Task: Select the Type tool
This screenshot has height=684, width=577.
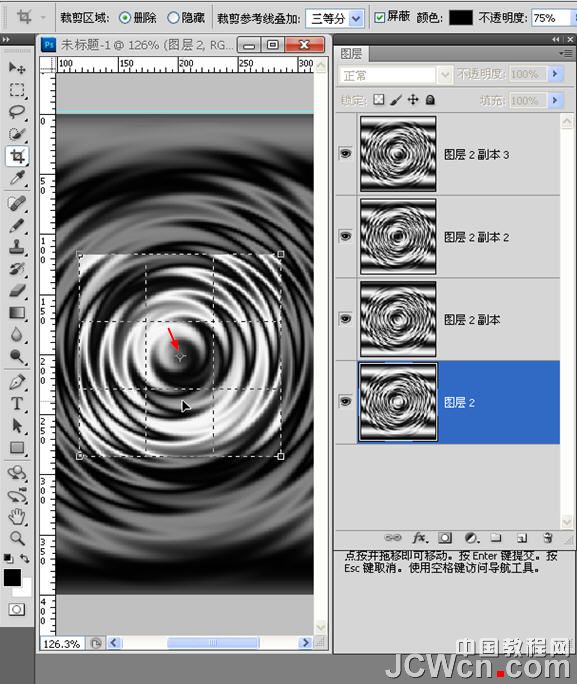Action: tap(17, 404)
